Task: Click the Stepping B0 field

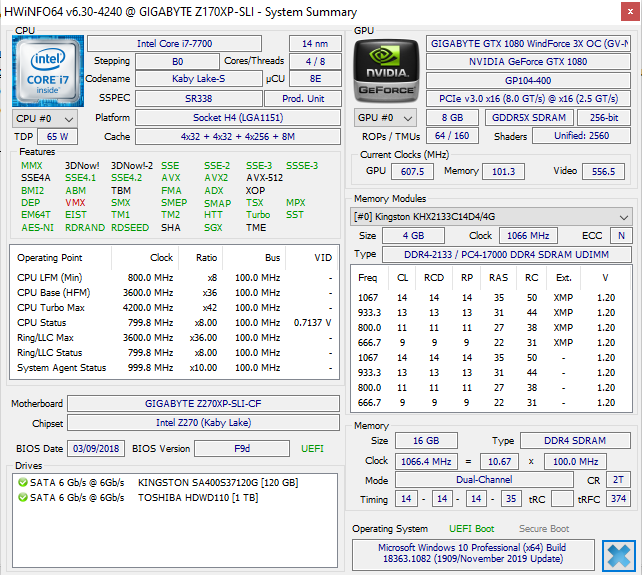Action: point(177,61)
